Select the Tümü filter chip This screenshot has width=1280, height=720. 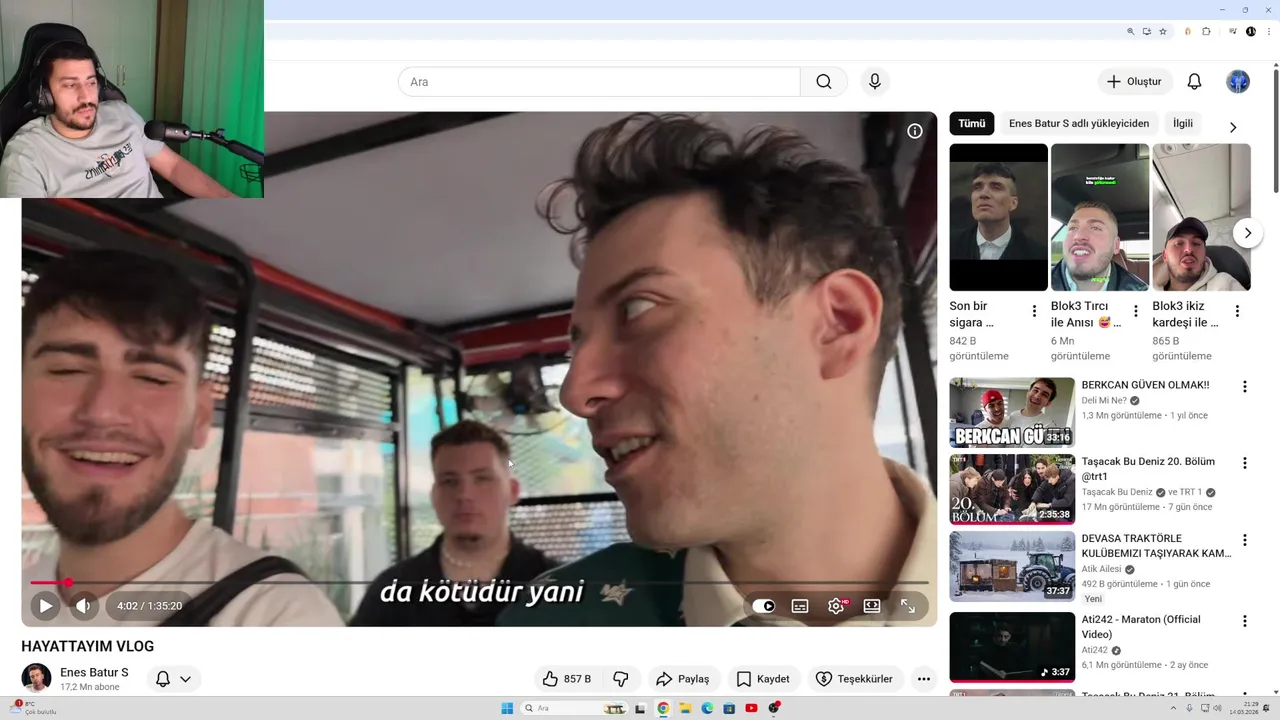[x=972, y=124]
